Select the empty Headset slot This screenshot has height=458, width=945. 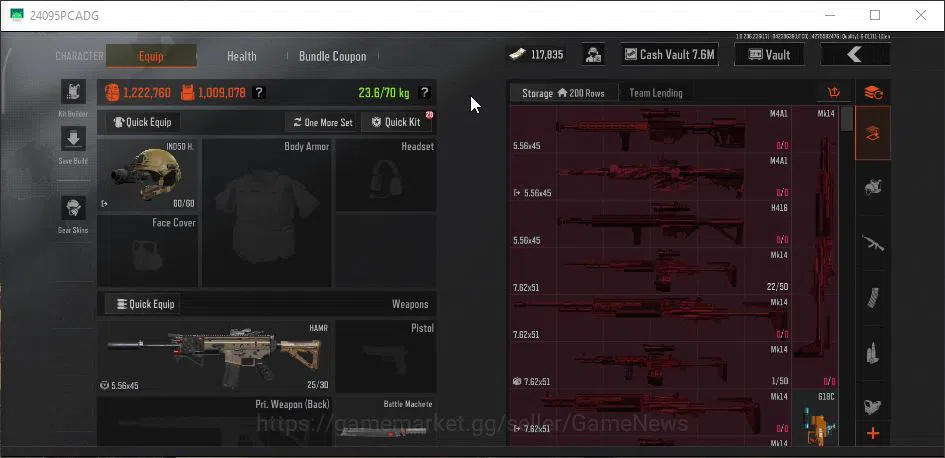pos(386,175)
